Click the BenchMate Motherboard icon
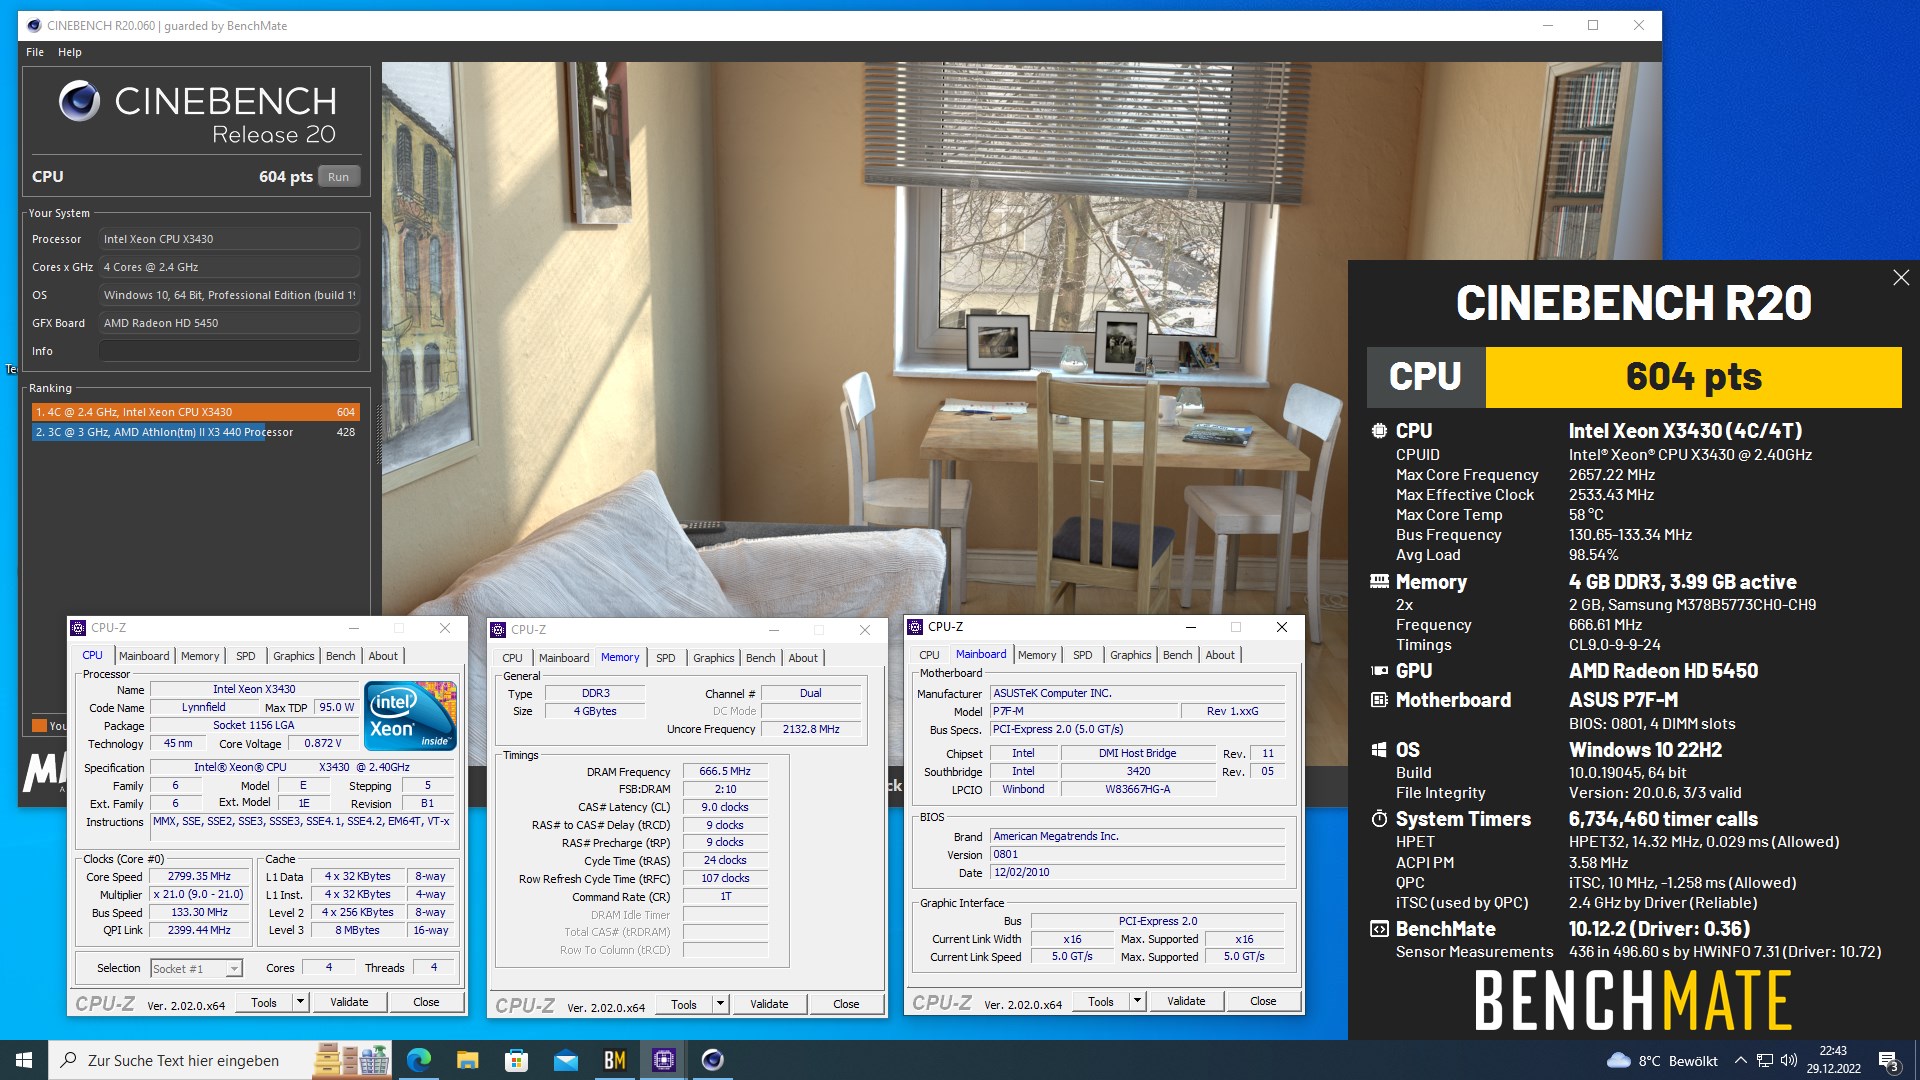The width and height of the screenshot is (1920, 1080). (1379, 700)
